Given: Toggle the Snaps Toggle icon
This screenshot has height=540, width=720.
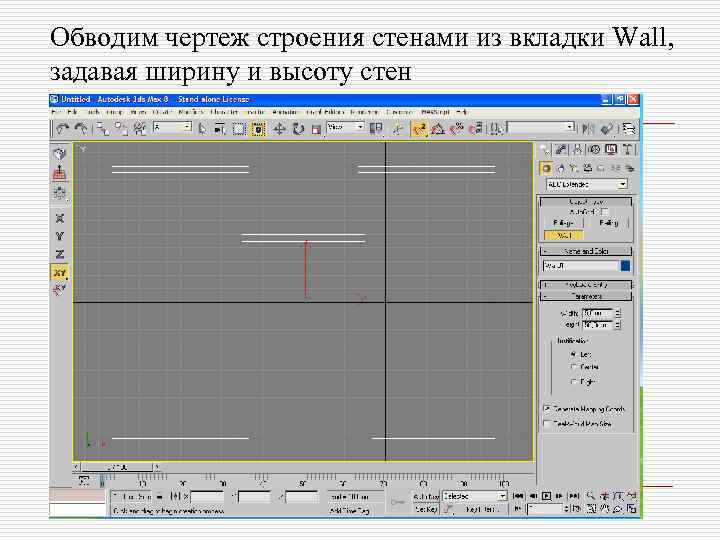Looking at the screenshot, I should (419, 129).
